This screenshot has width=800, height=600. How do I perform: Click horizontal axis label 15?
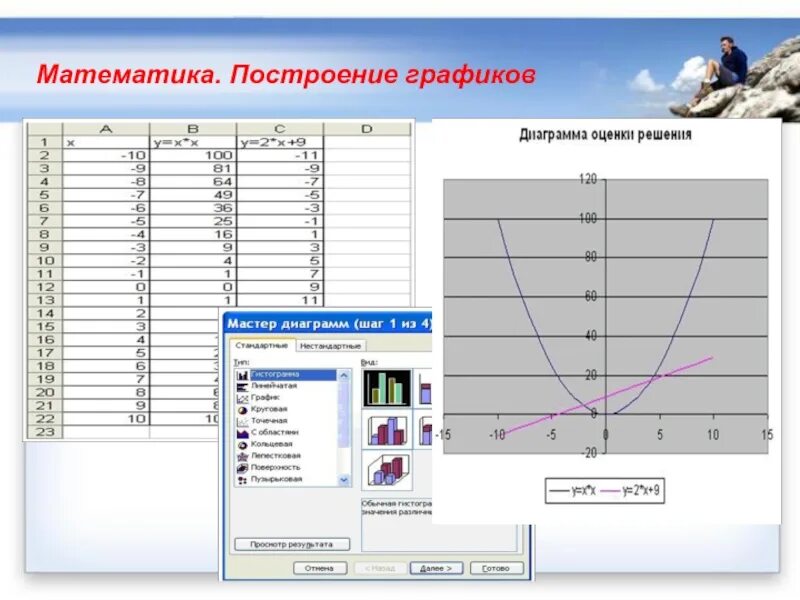pos(767,435)
